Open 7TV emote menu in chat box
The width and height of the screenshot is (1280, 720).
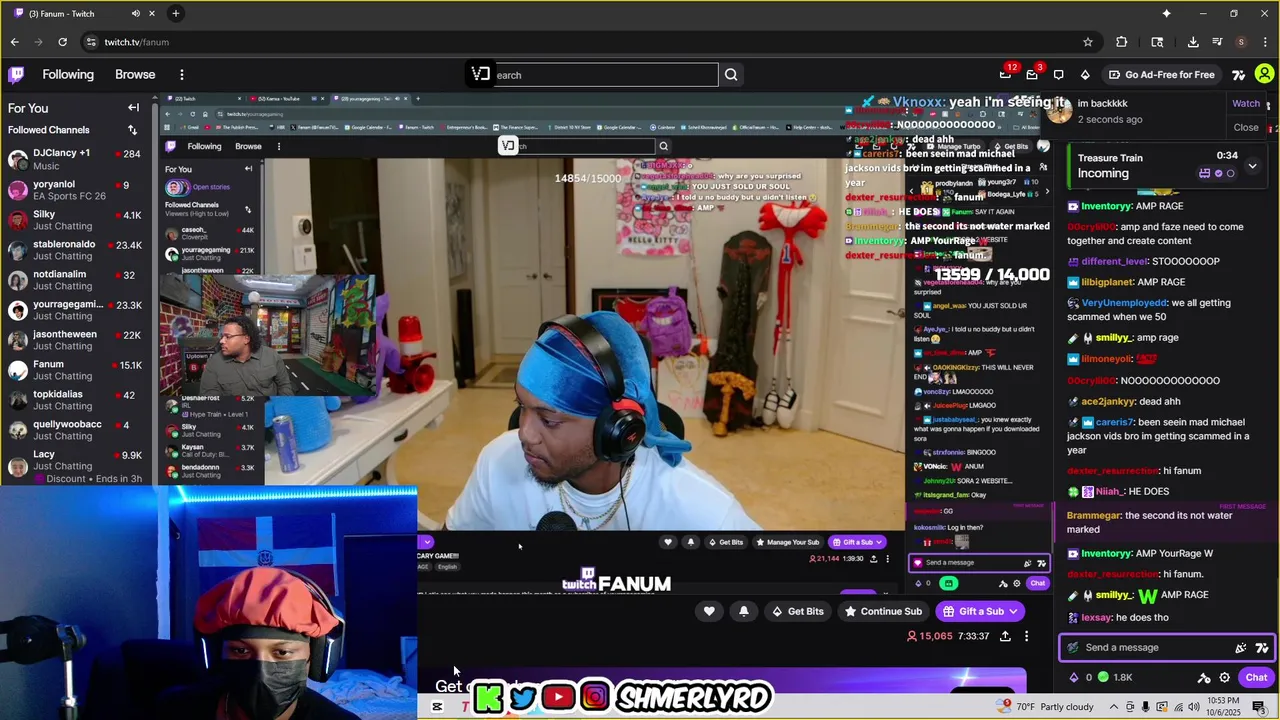pyautogui.click(x=1262, y=647)
